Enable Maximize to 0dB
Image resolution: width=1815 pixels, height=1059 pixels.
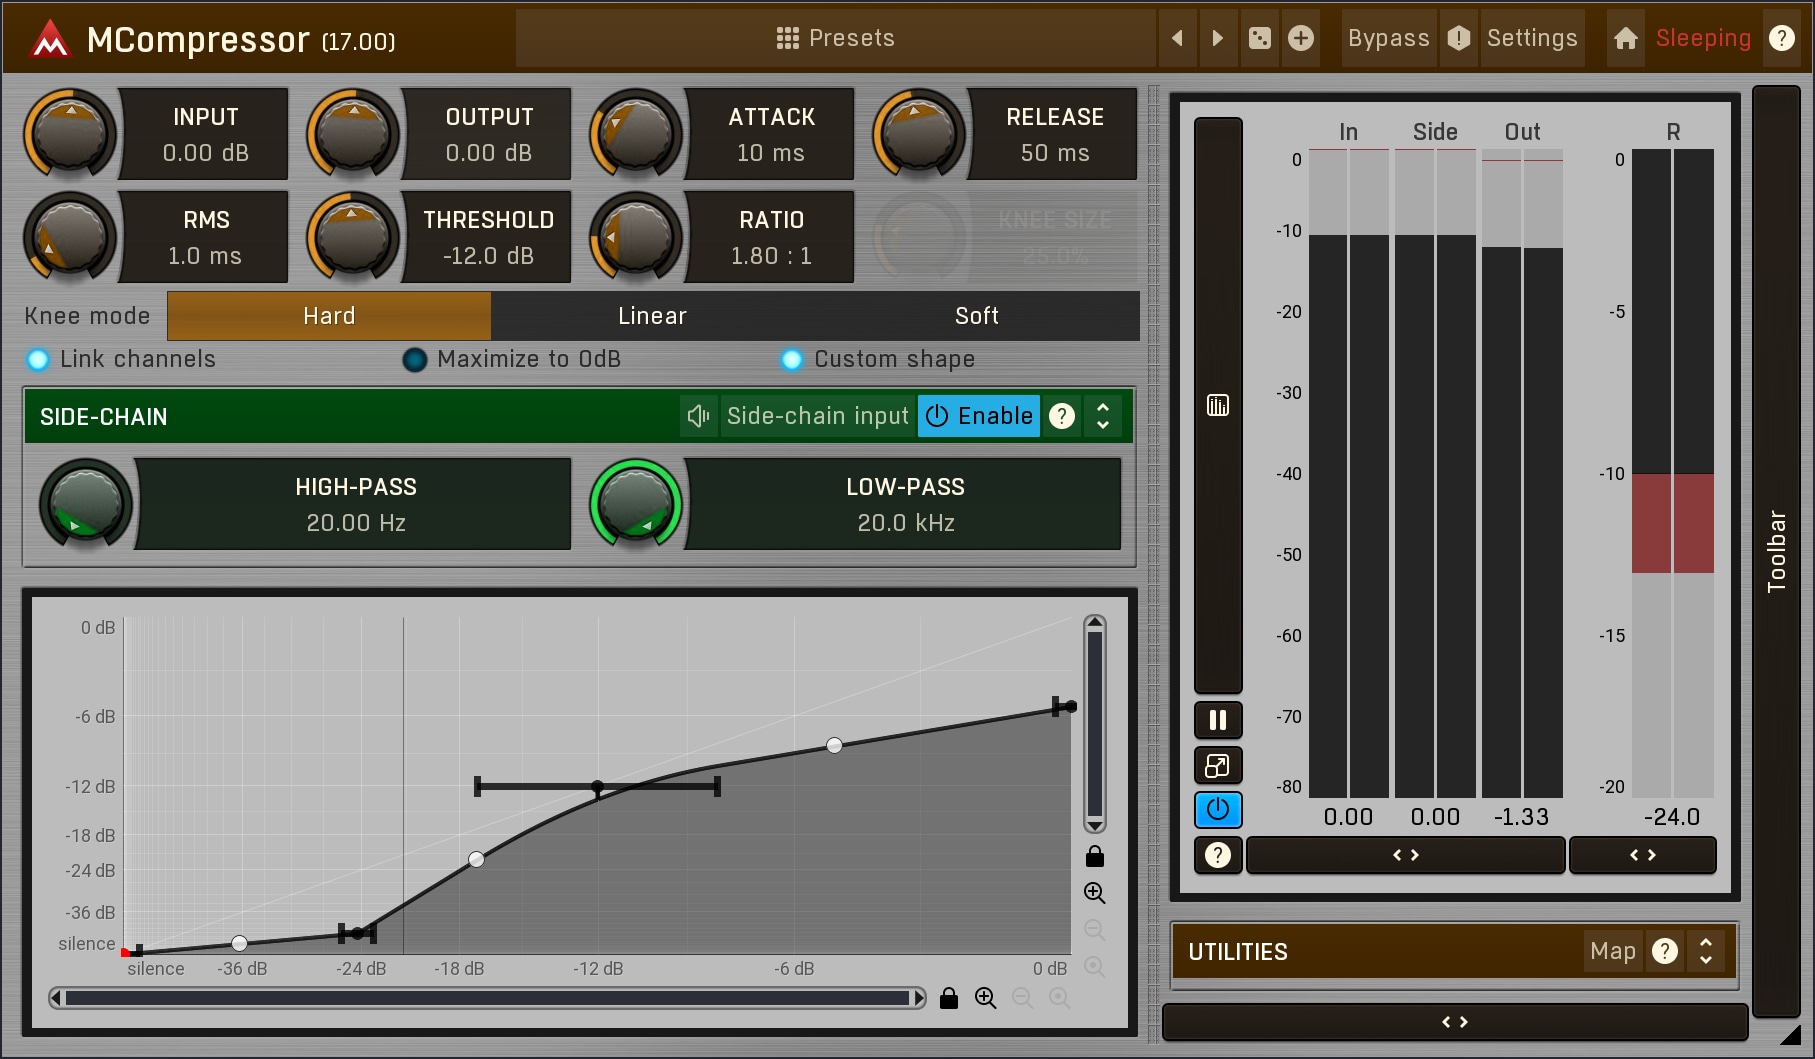[x=415, y=360]
